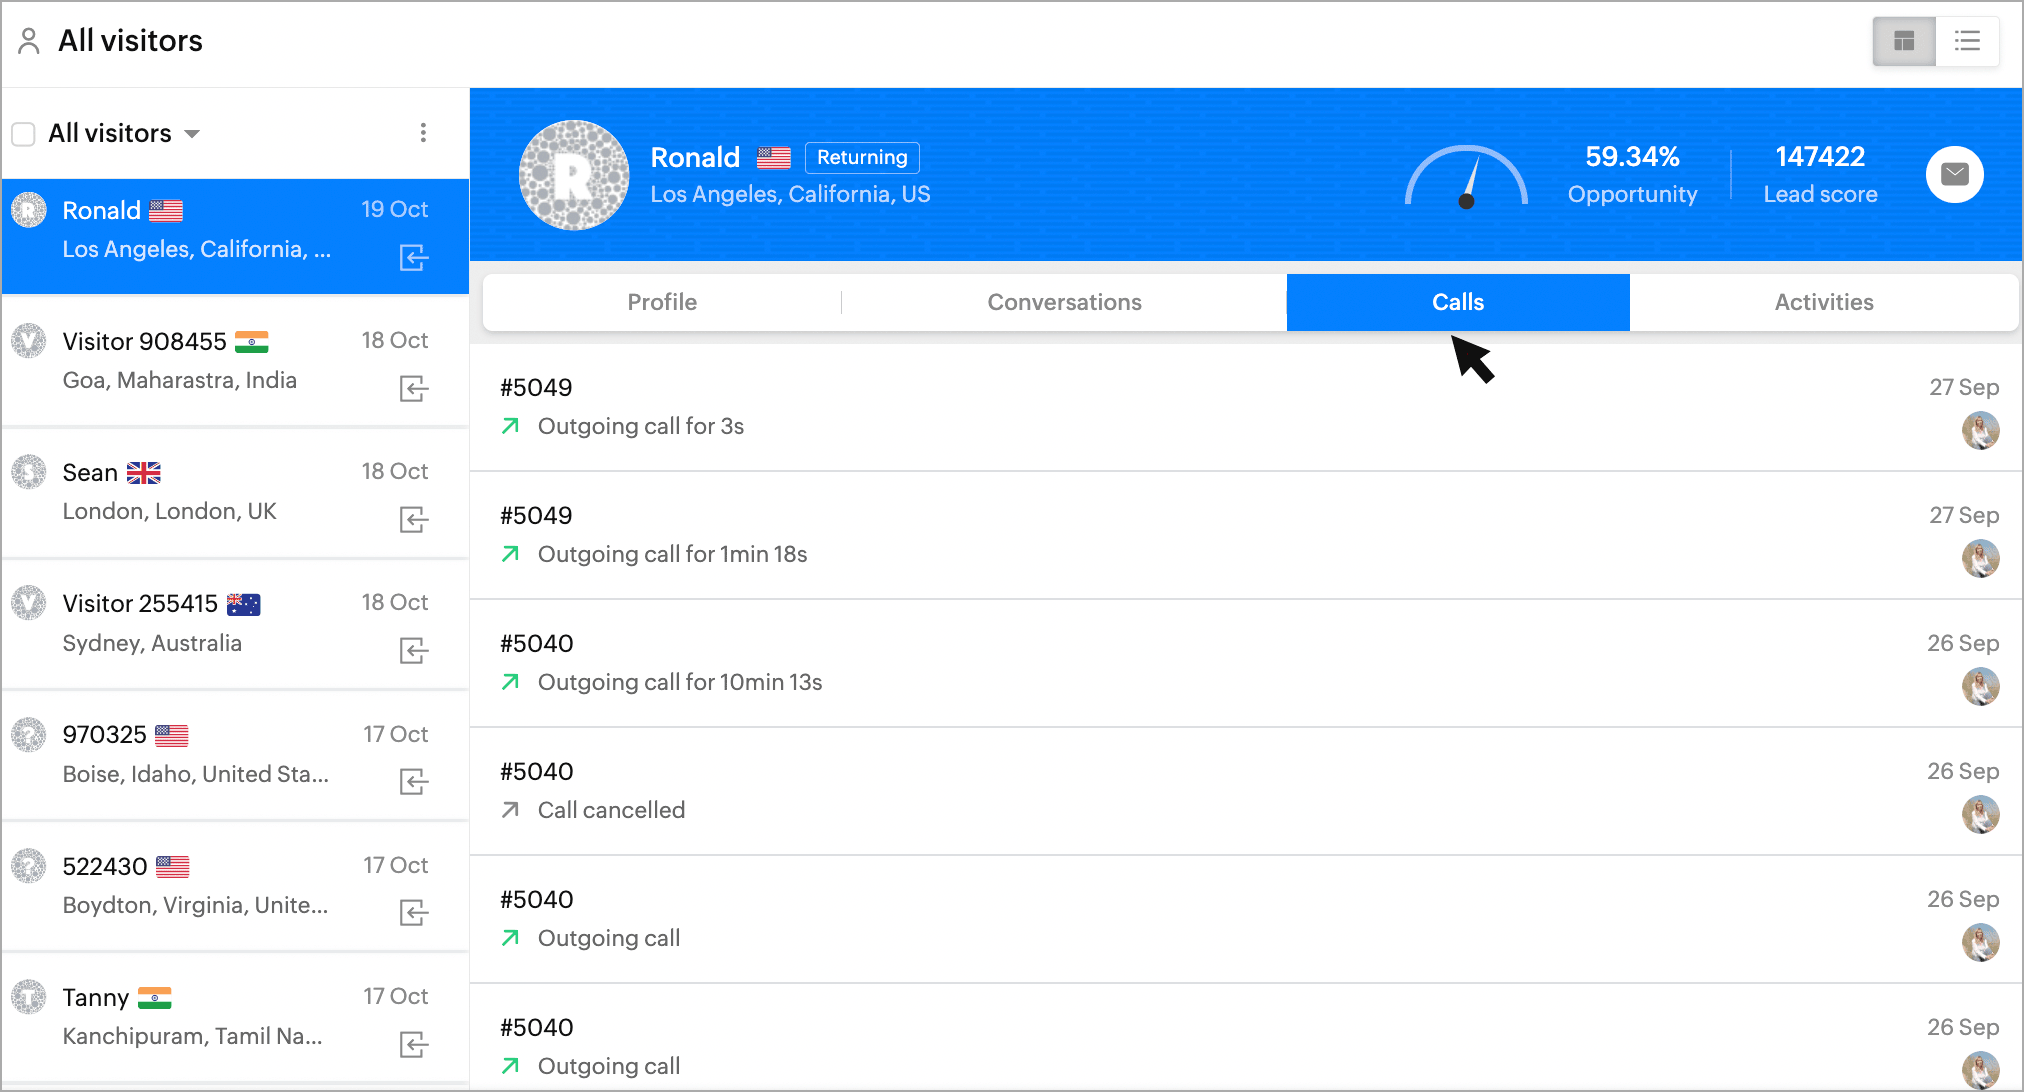2024x1092 pixels.
Task: Expand the All visitors filter dropdown
Action: (x=192, y=134)
